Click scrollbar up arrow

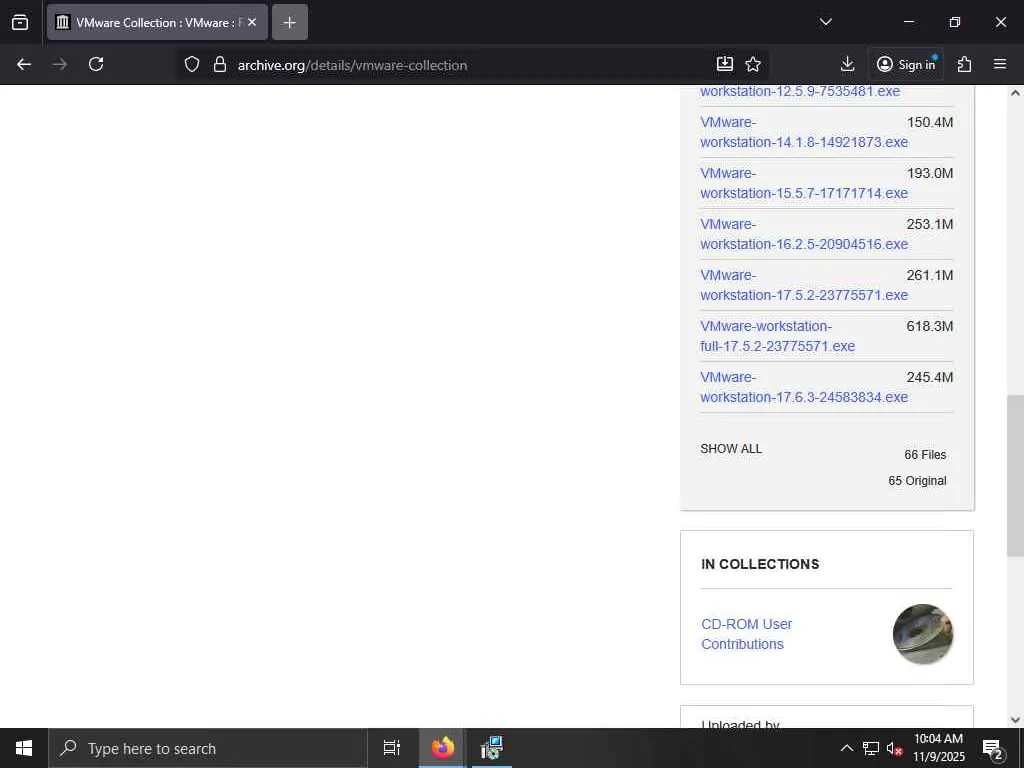point(1015,93)
